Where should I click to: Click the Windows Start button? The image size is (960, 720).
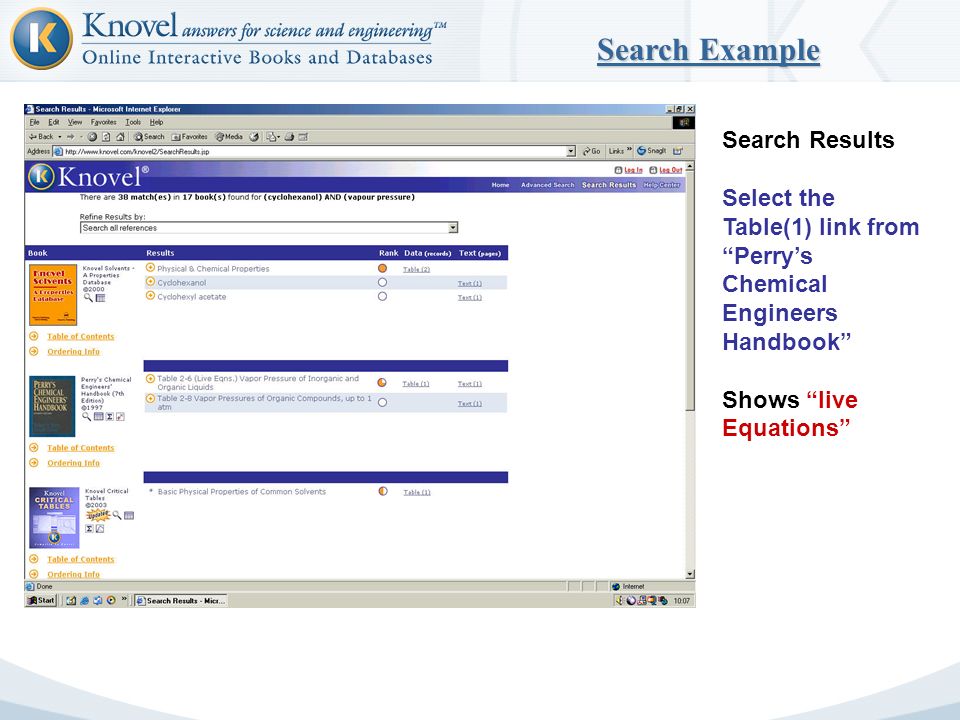tap(41, 601)
